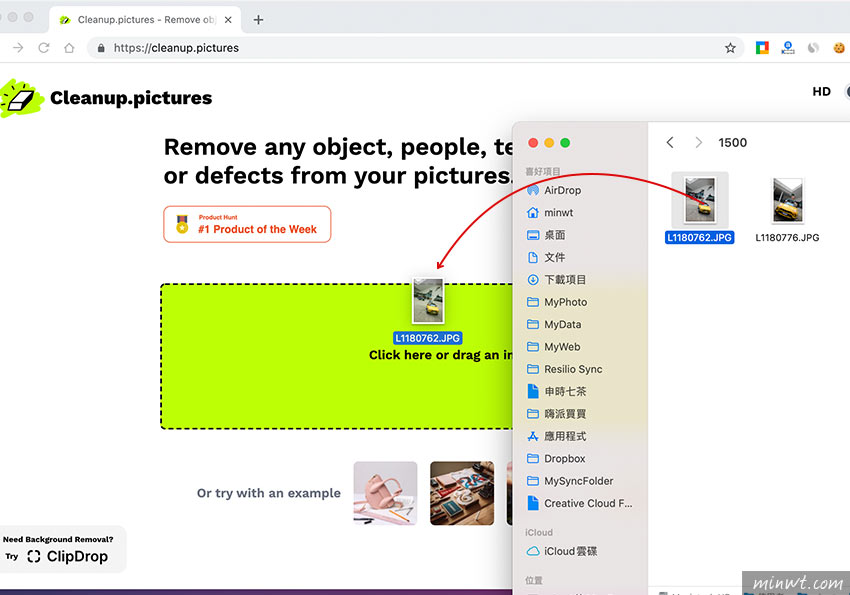850x595 pixels.
Task: Click the 'Or try with an example' text
Action: pyautogui.click(x=269, y=493)
